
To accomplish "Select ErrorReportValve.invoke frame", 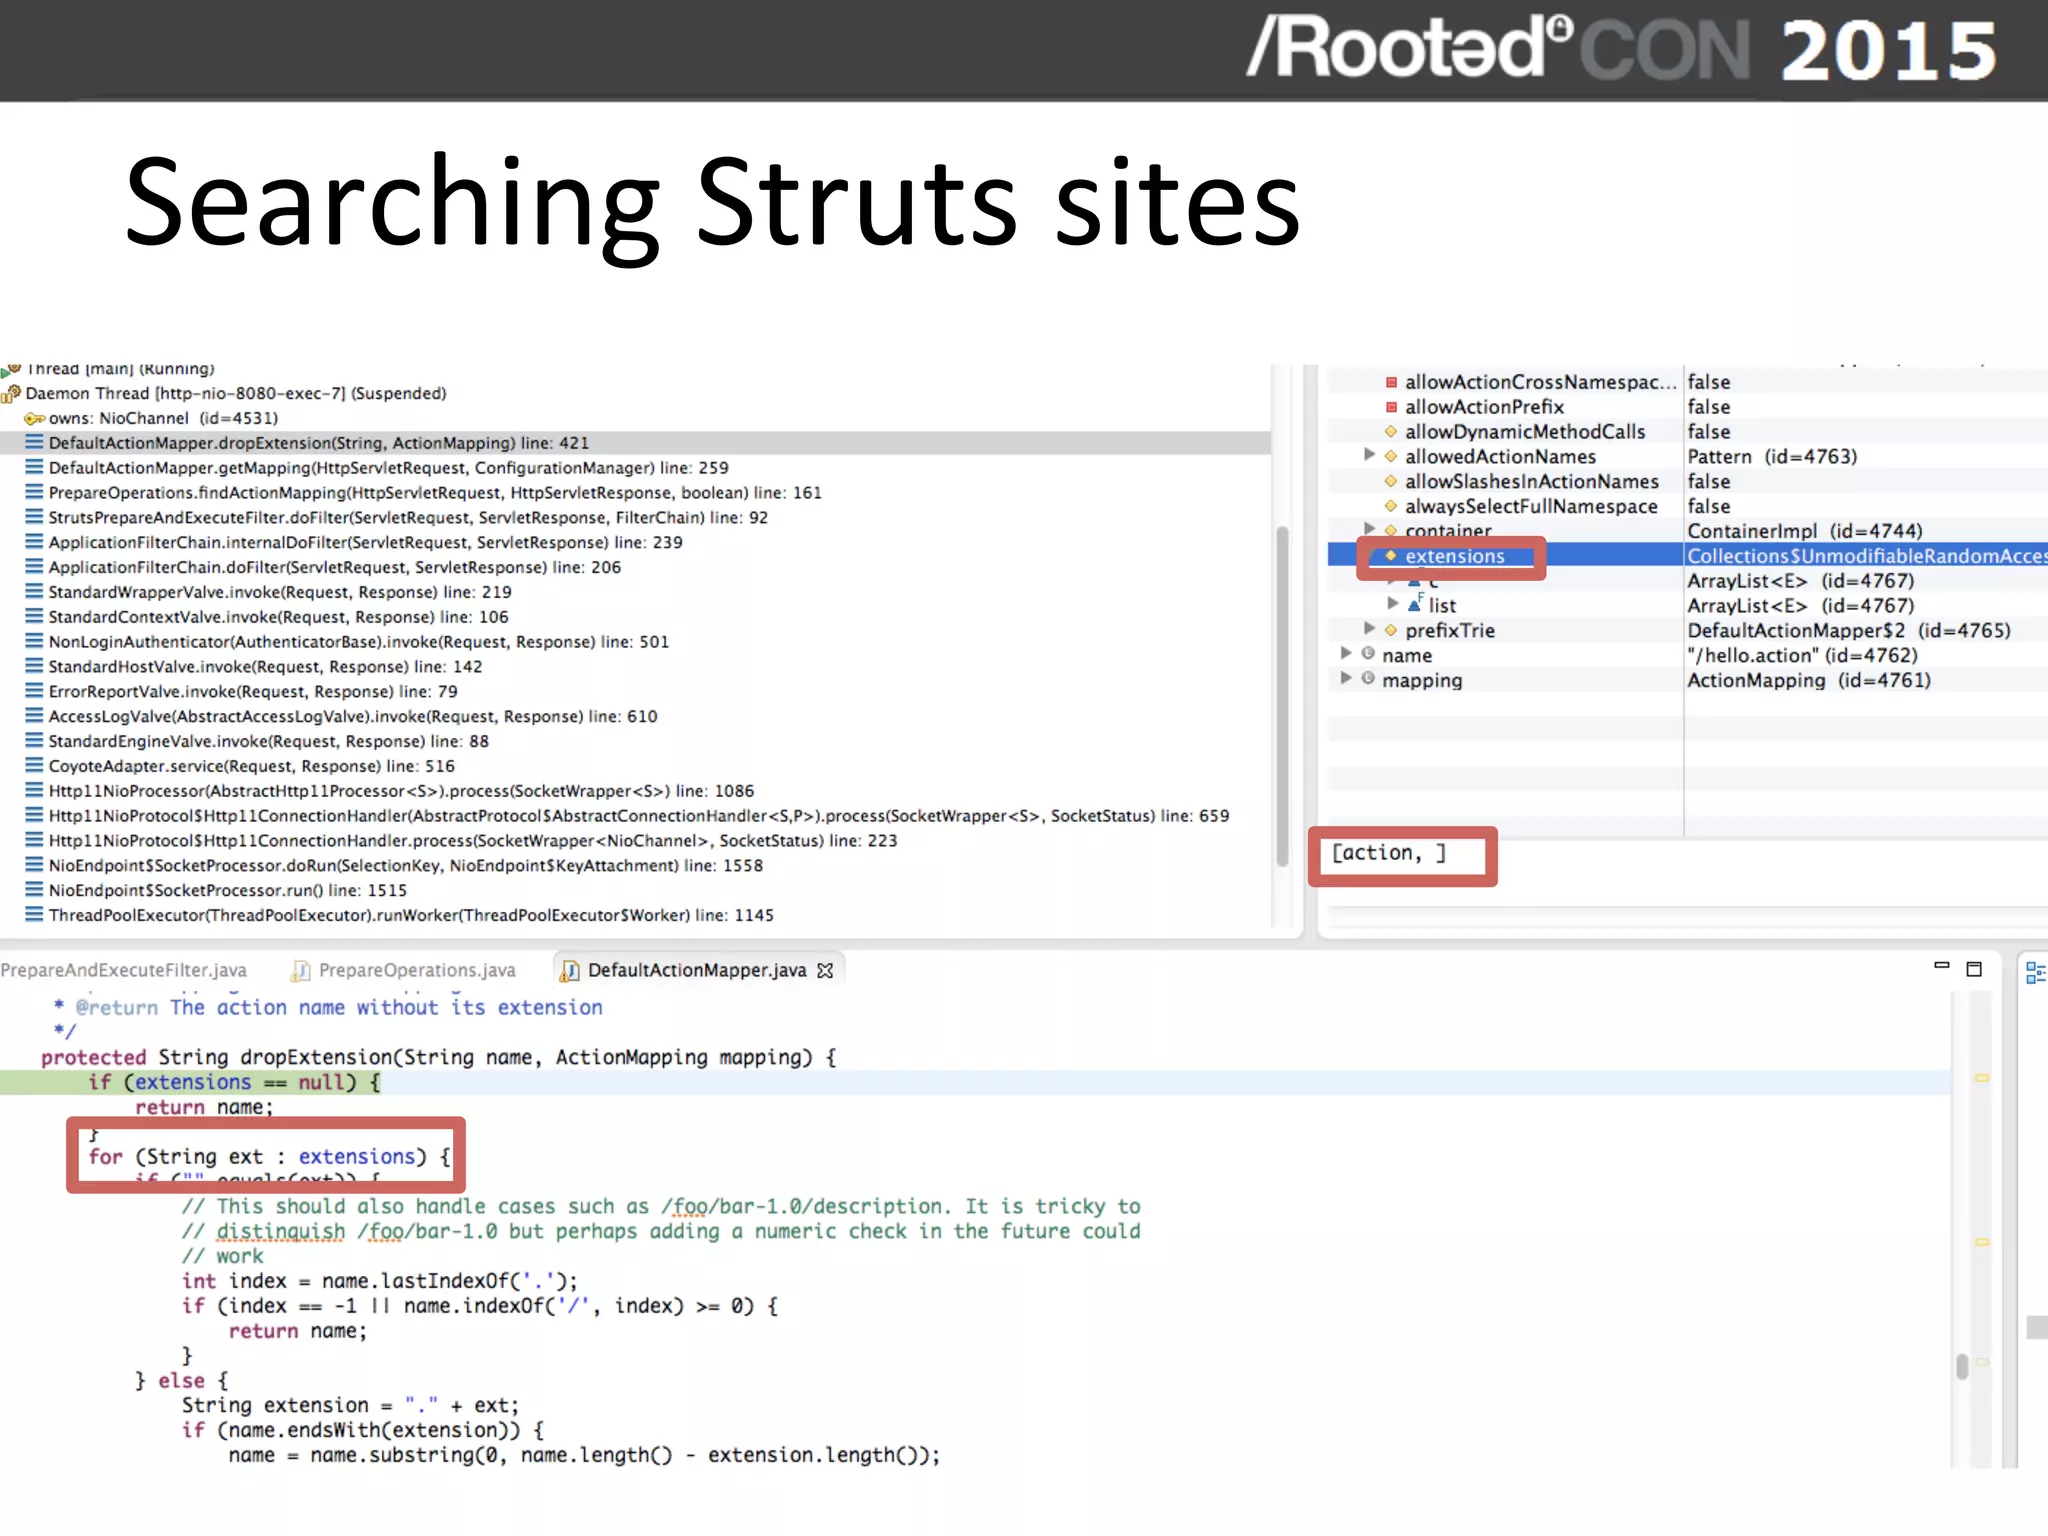I will click(x=253, y=692).
